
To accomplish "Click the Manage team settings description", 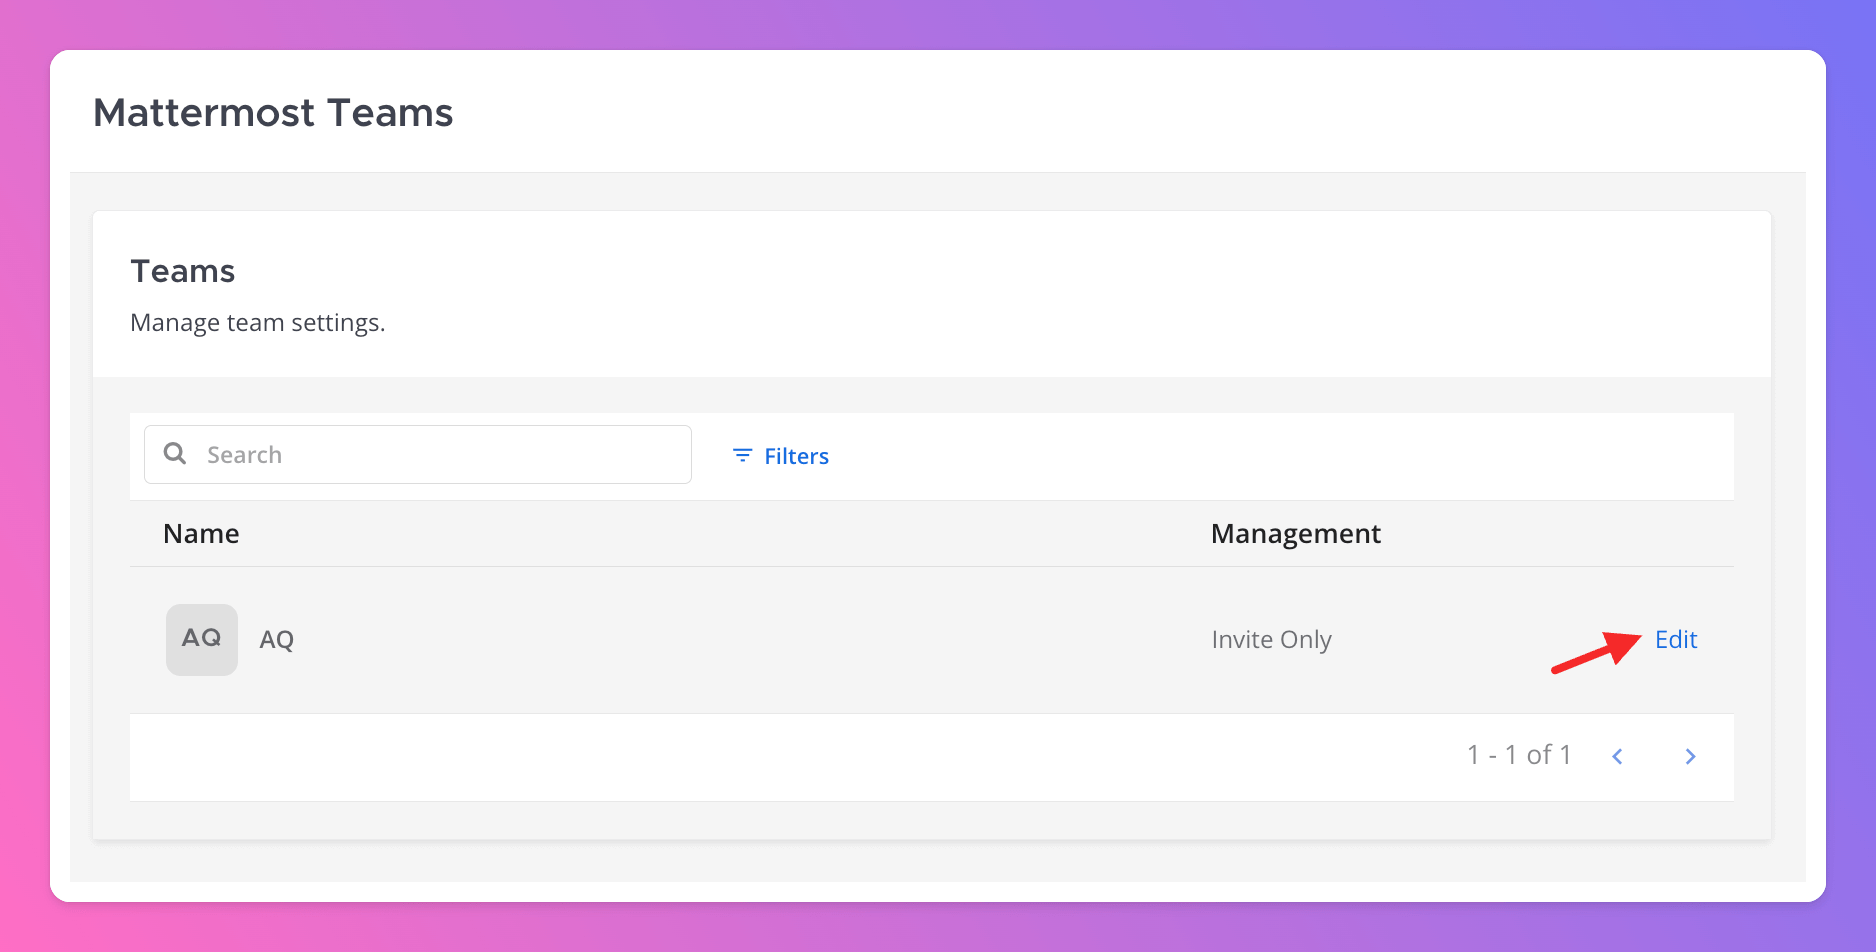I will tap(258, 323).
